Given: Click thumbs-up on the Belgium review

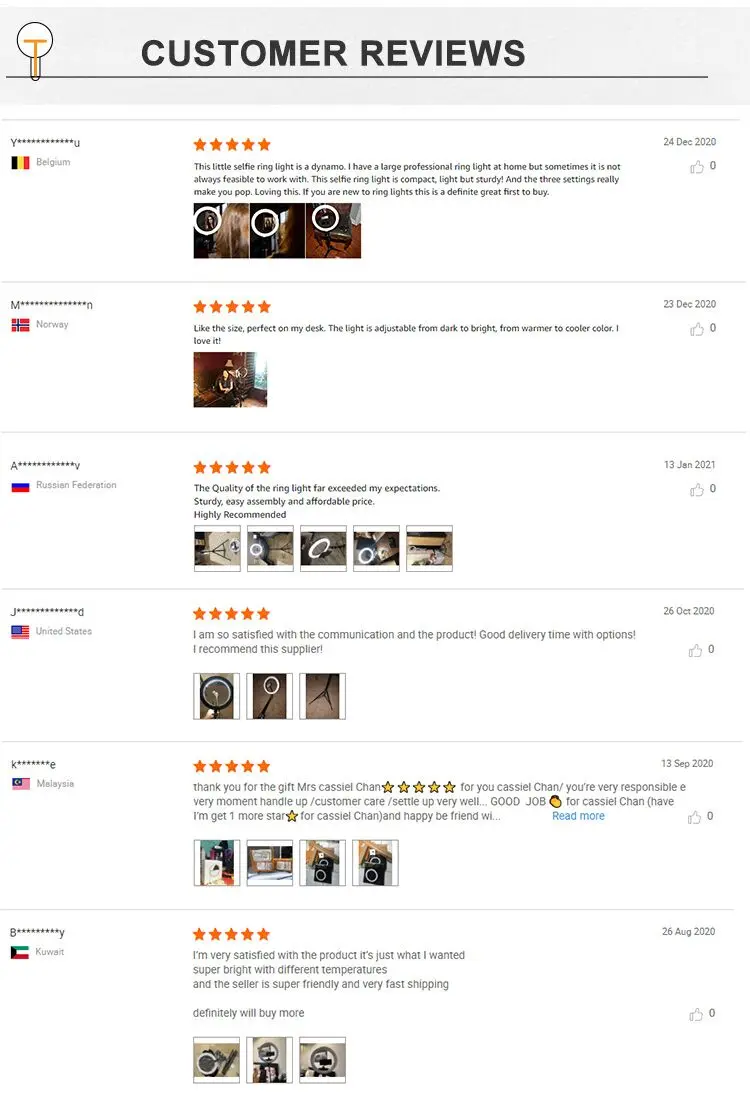Looking at the screenshot, I should click(696, 167).
